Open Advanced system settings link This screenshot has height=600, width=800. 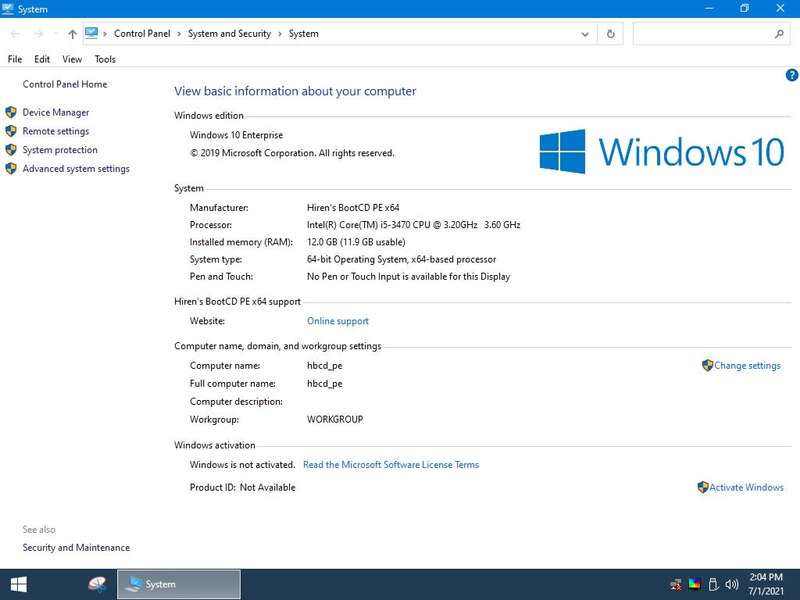[76, 168]
